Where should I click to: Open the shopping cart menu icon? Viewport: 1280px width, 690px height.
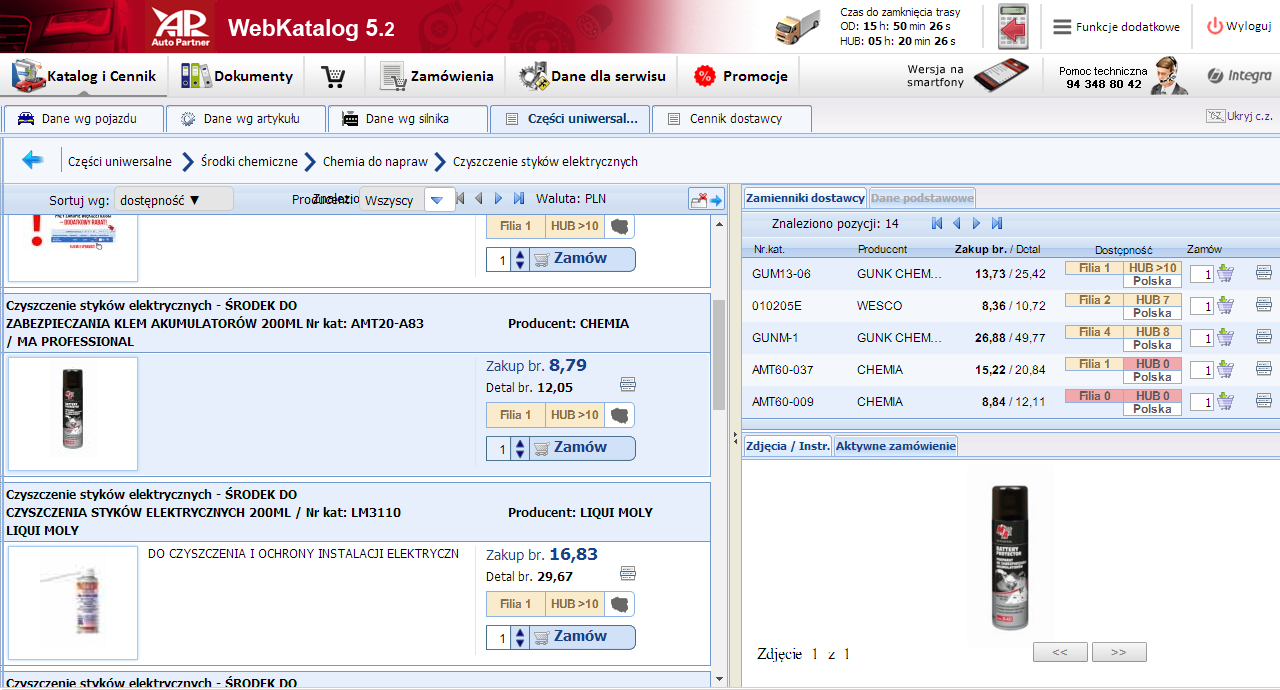[x=333, y=76]
